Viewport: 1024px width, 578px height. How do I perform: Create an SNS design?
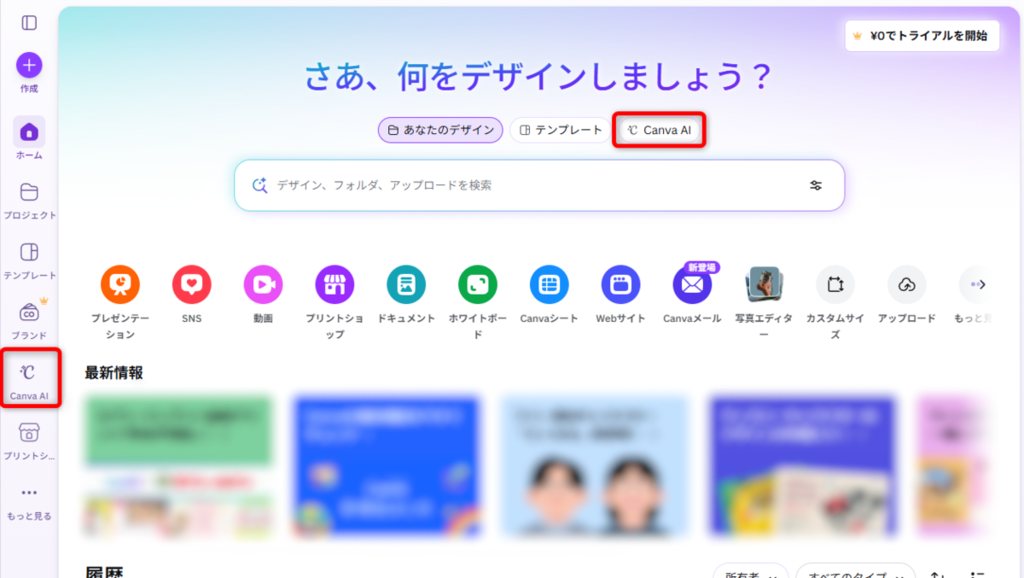(191, 285)
